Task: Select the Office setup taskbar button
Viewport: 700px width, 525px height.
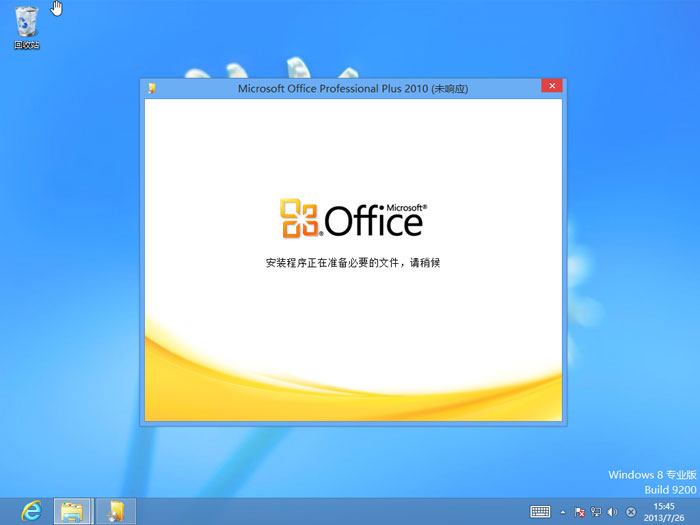Action: point(115,511)
